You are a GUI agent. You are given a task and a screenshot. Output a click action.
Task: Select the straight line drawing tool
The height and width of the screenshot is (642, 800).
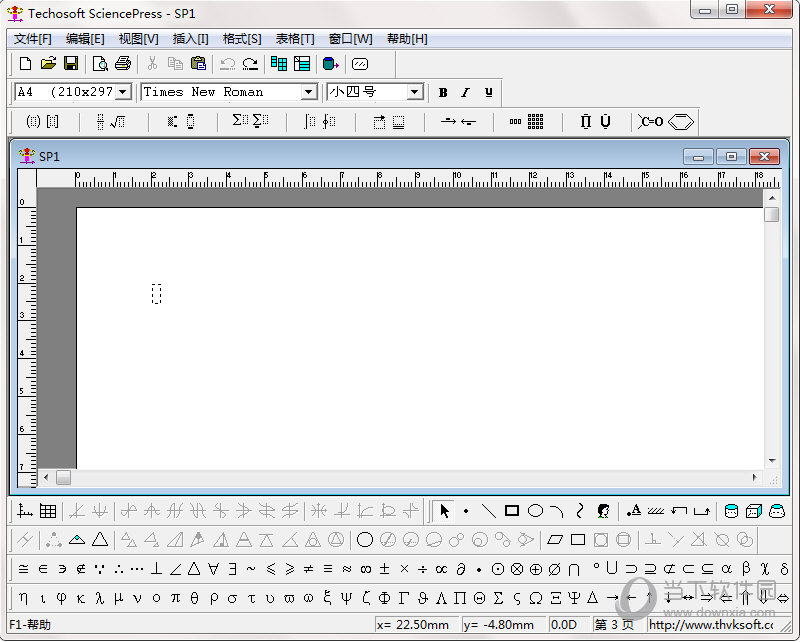(488, 511)
